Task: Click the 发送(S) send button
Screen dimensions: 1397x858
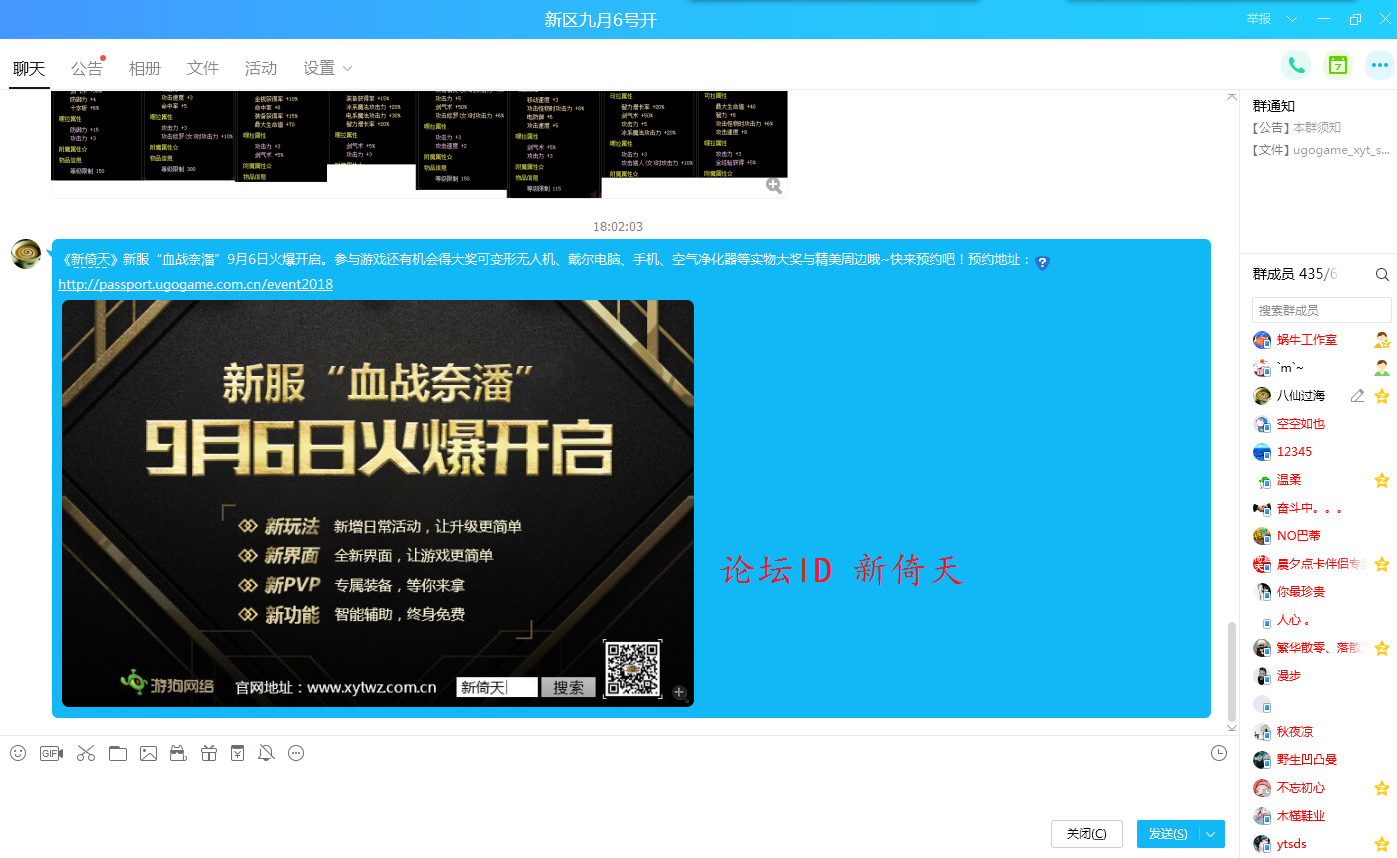Action: tap(1168, 834)
